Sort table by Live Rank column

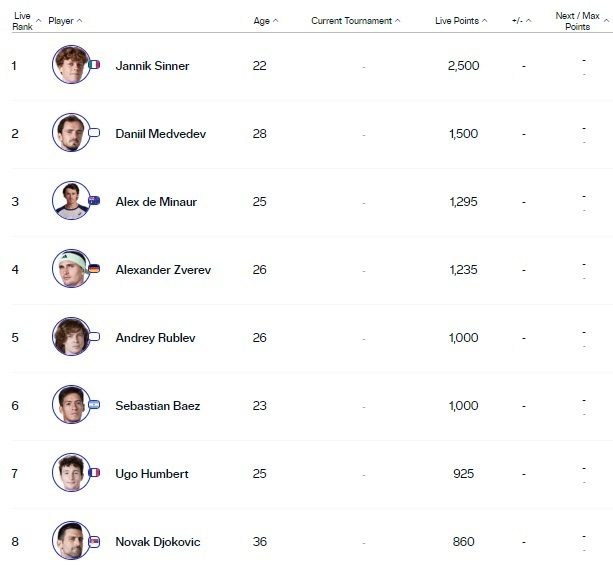pyautogui.click(x=24, y=21)
